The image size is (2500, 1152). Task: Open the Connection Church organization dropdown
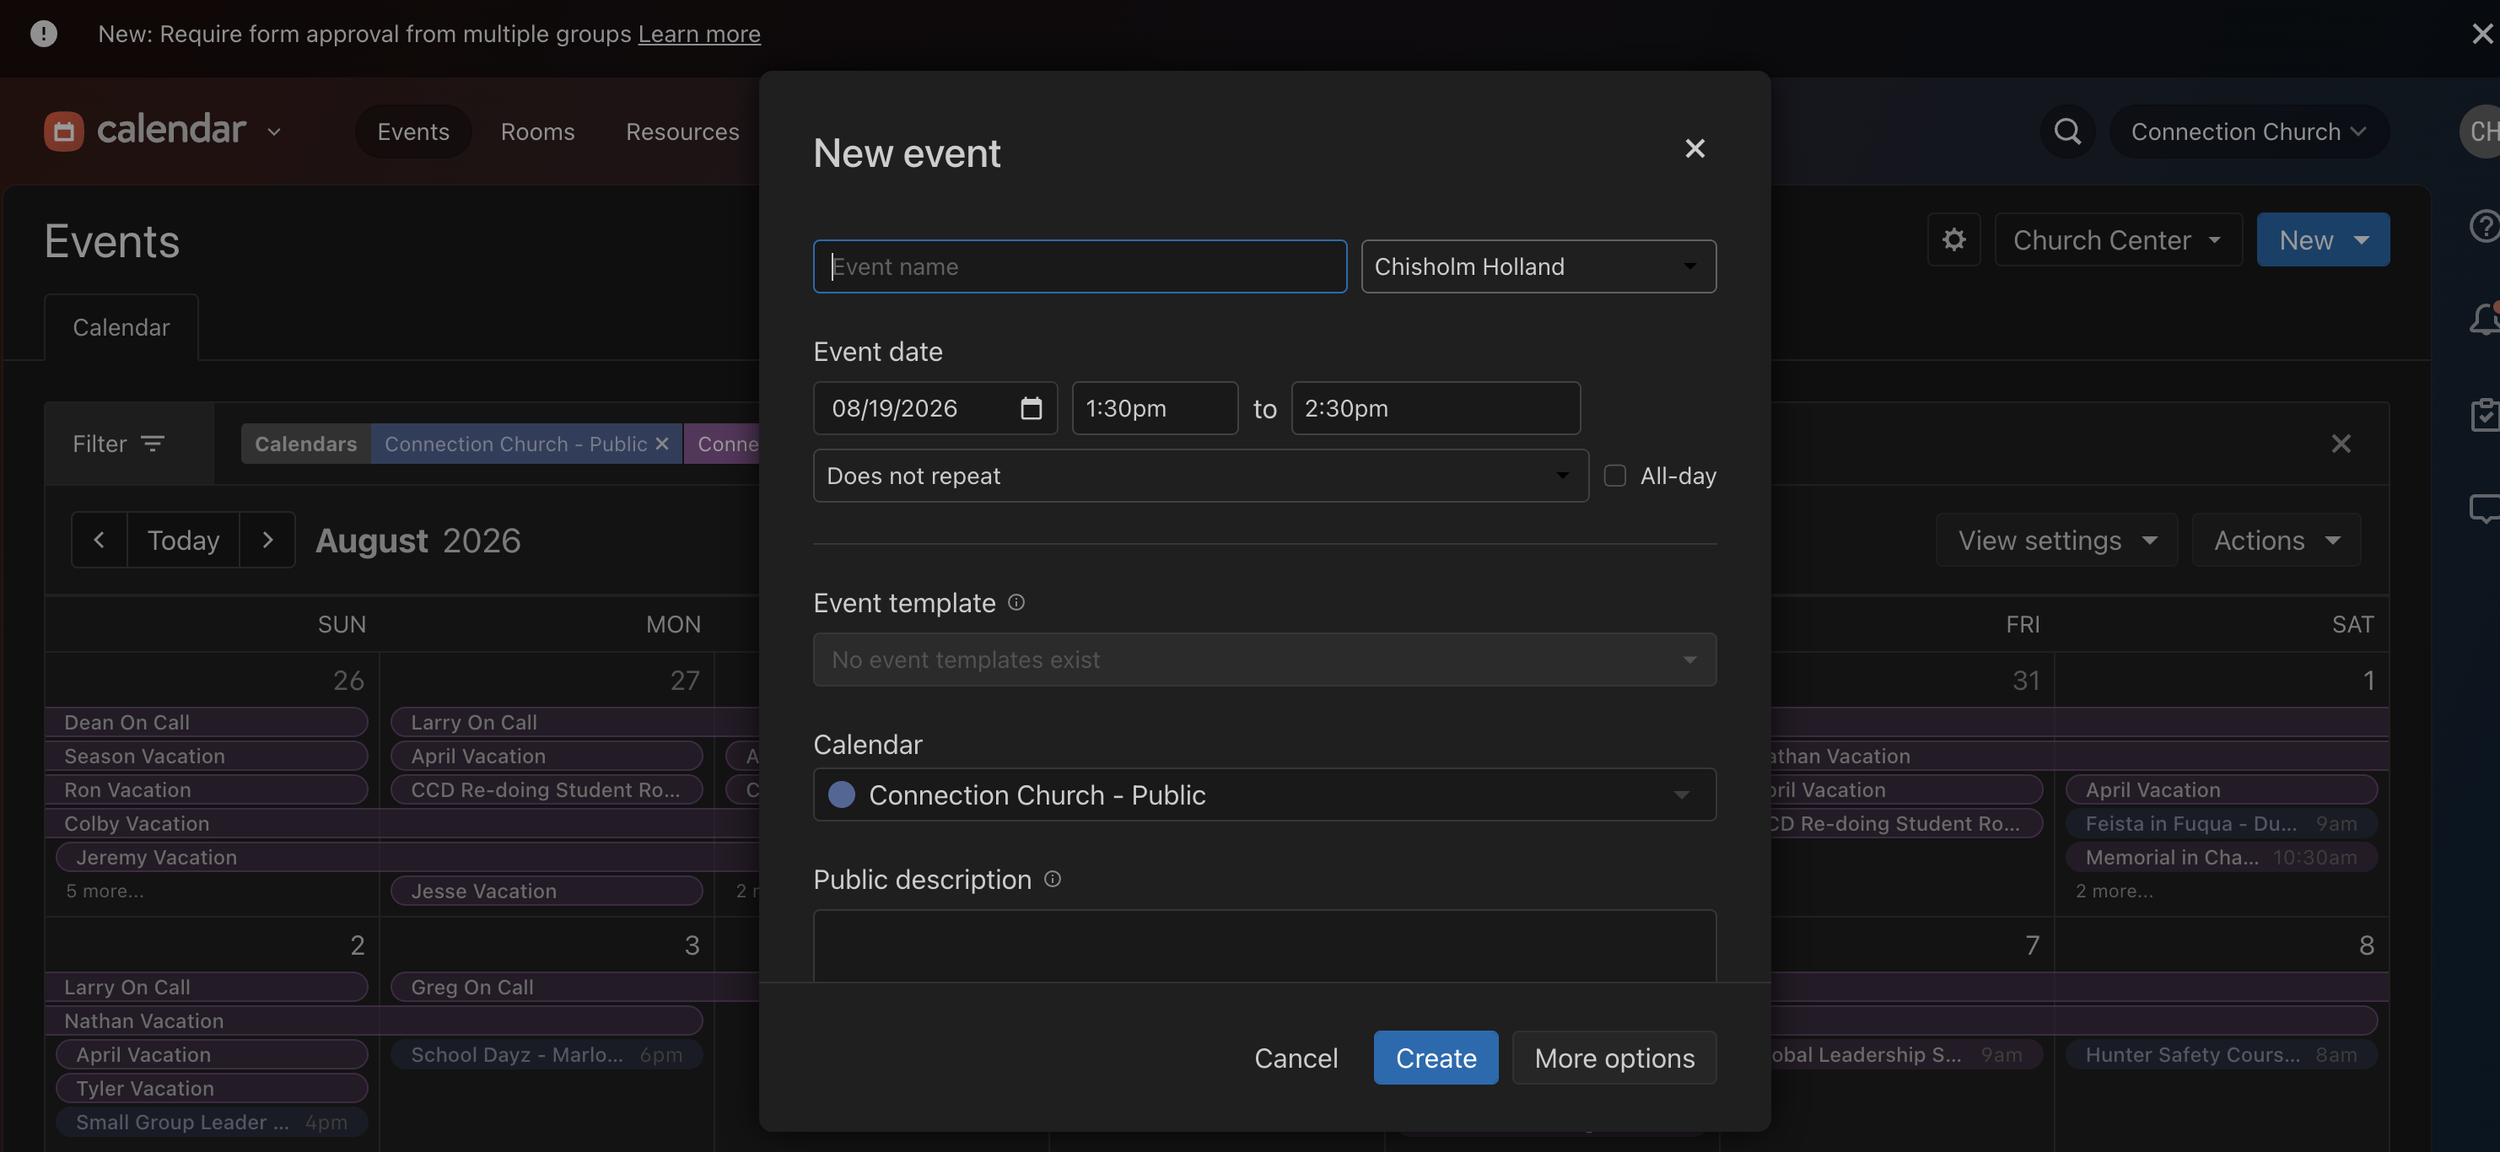(x=2249, y=131)
